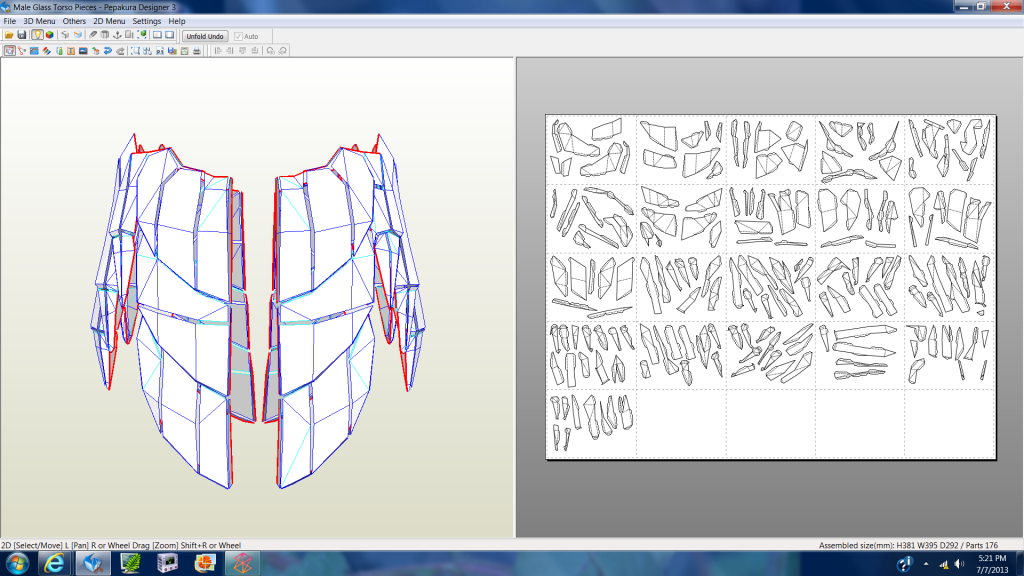Click the orange-framed page icon
Viewport: 1024px width, 576px height.
(x=185, y=50)
